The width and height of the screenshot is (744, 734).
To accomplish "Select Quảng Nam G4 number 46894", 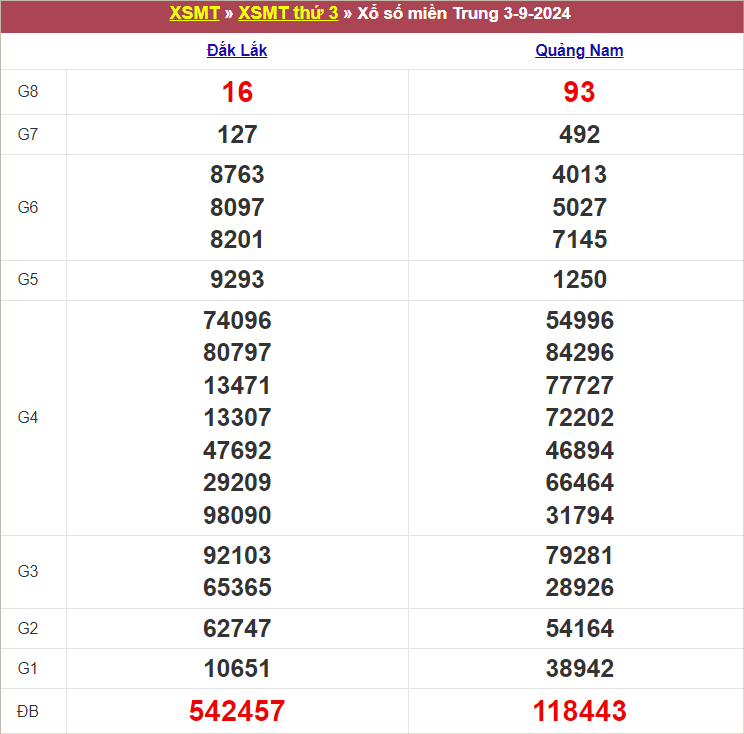I will [579, 450].
